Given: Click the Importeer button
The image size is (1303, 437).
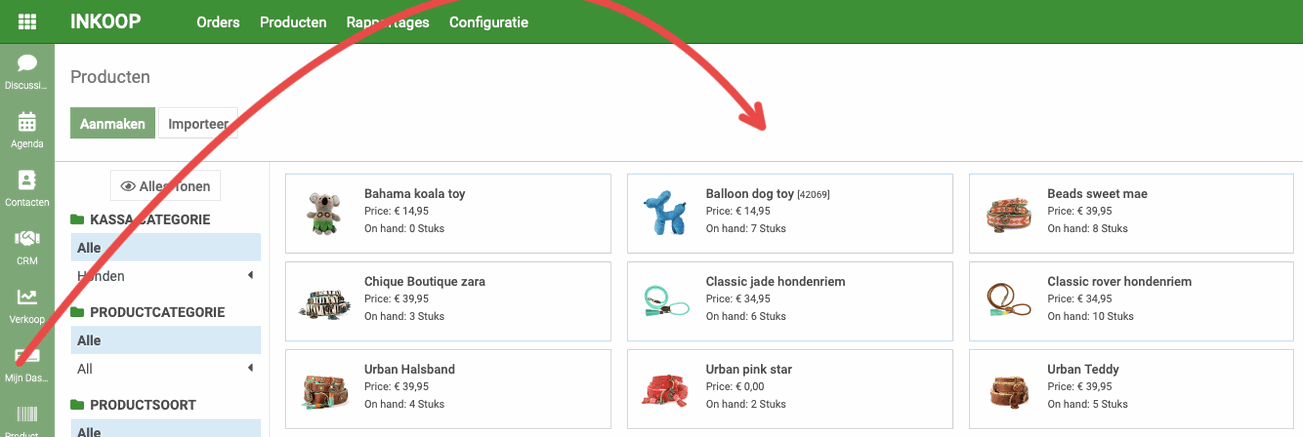Looking at the screenshot, I should pos(198,124).
